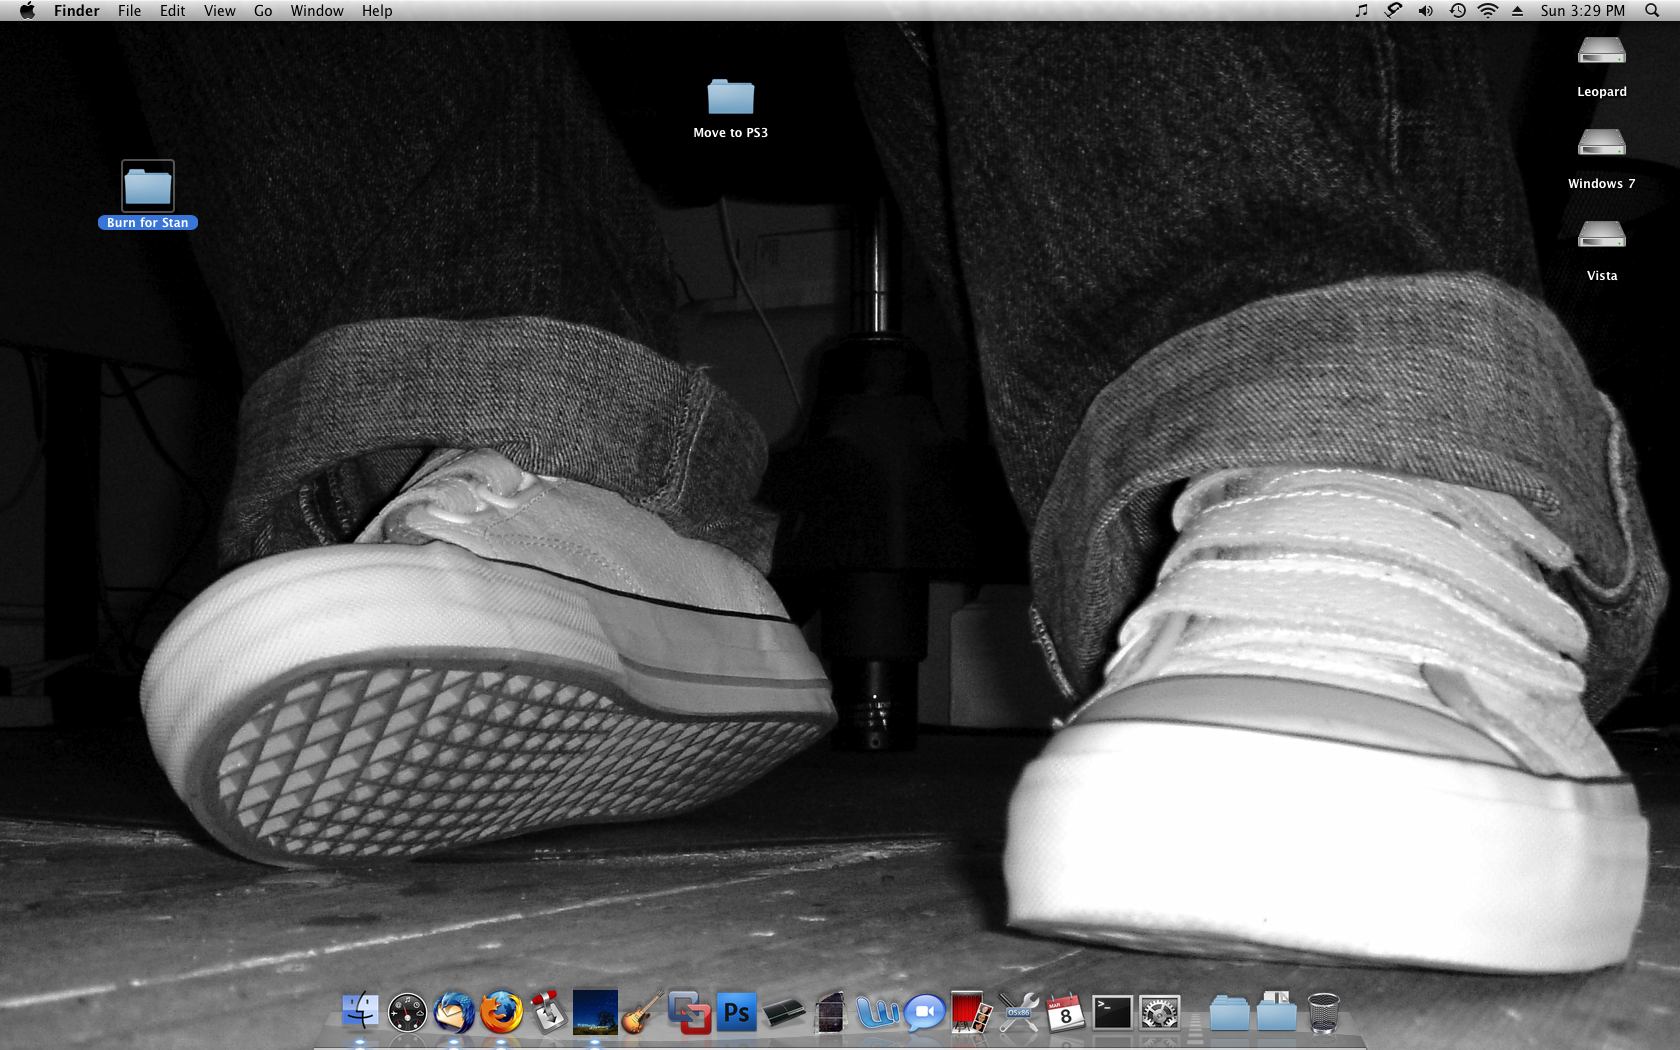Image resolution: width=1680 pixels, height=1050 pixels.
Task: Open the Apple menu
Action: coord(27,11)
